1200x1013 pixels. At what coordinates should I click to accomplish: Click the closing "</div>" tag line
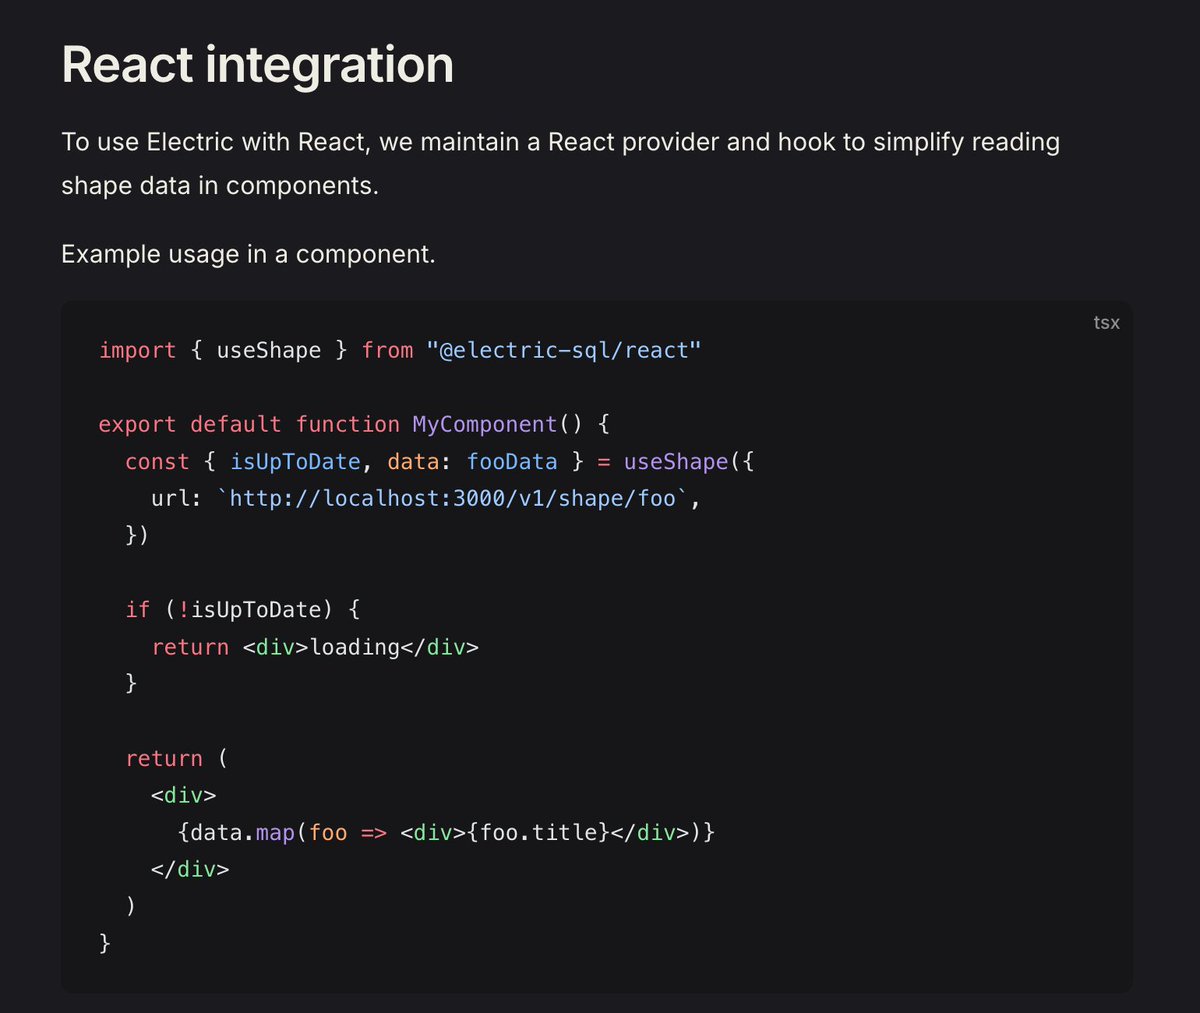click(x=190, y=869)
